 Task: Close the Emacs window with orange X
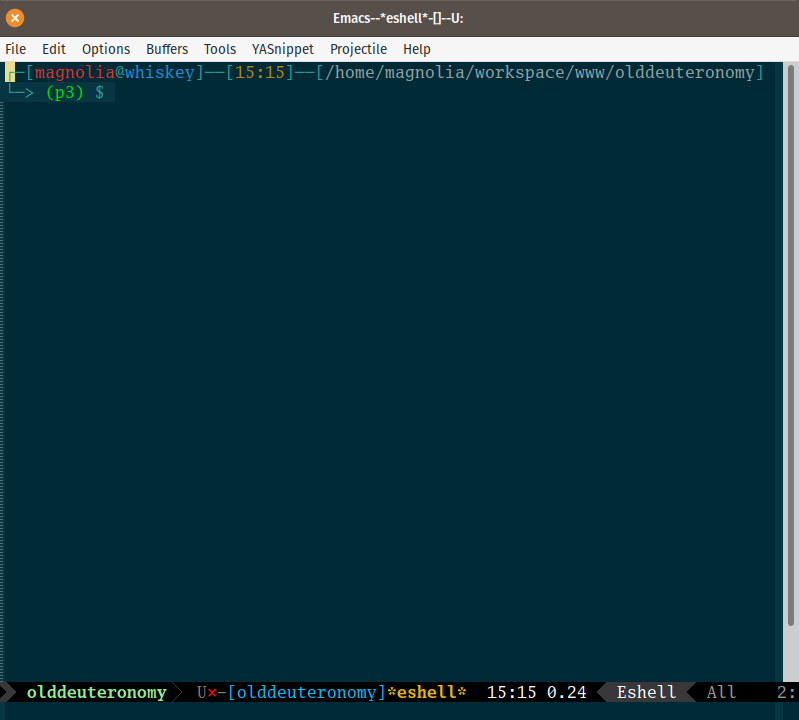click(15, 18)
